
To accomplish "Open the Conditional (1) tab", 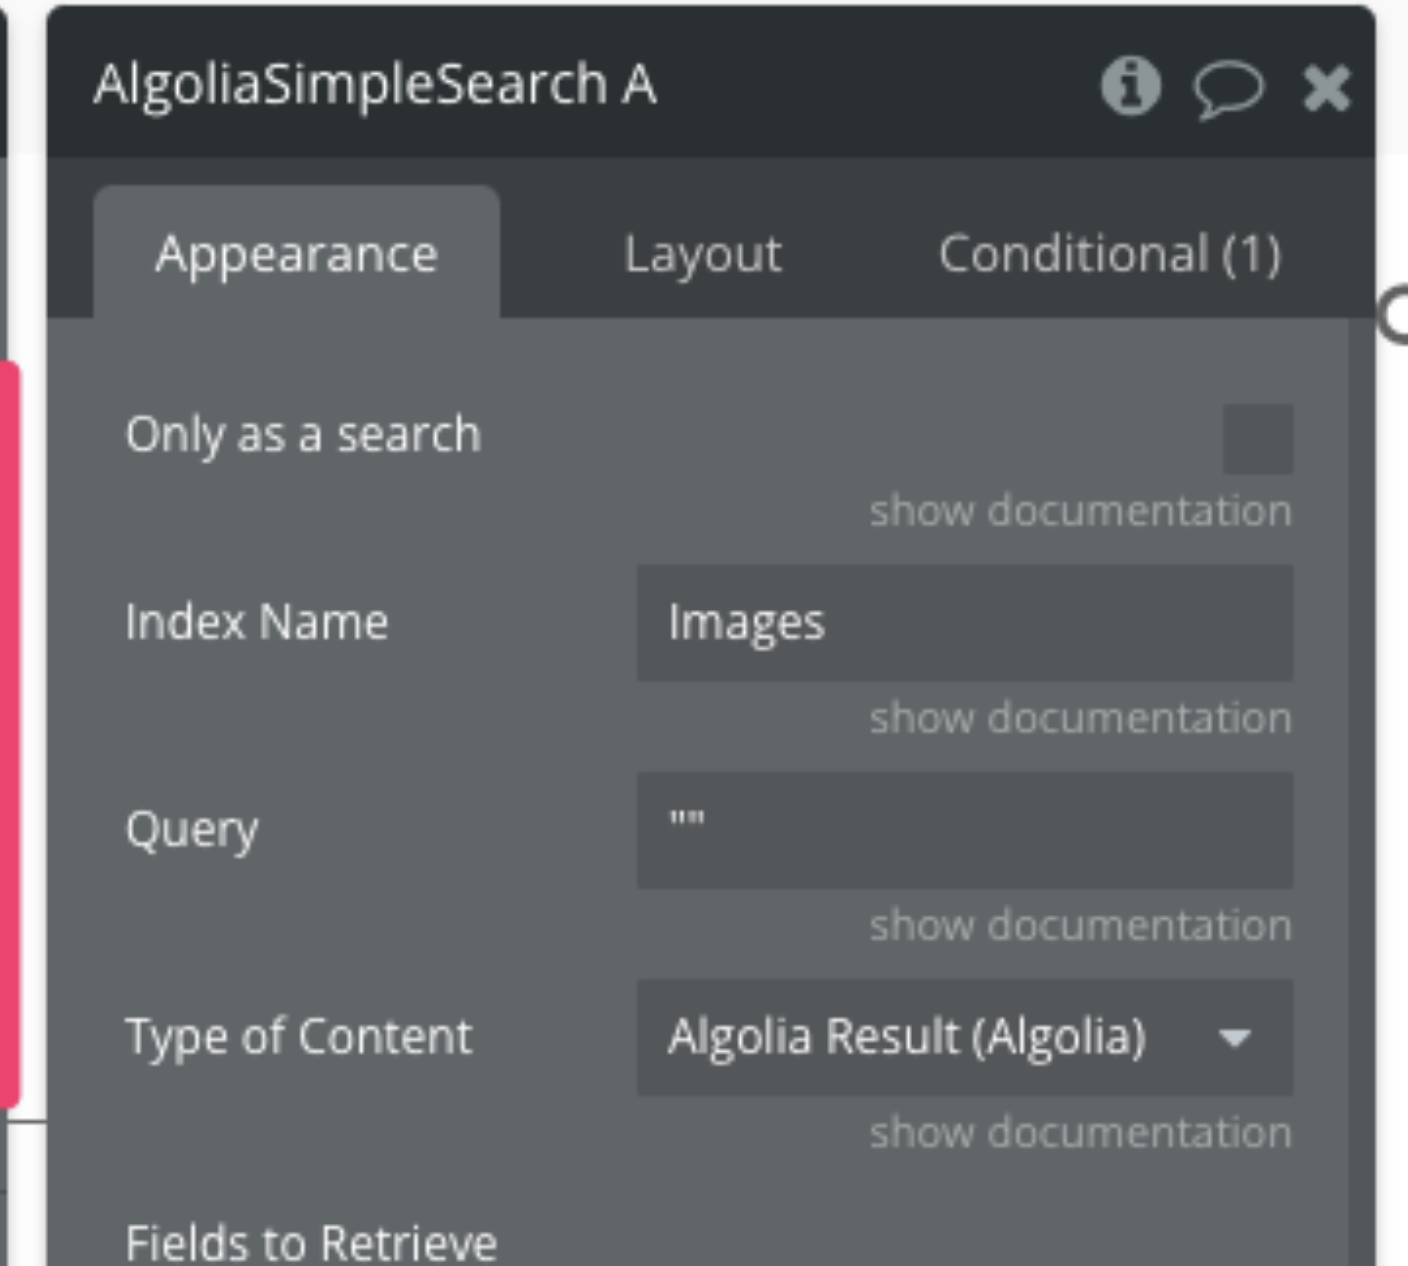I will tap(1110, 254).
